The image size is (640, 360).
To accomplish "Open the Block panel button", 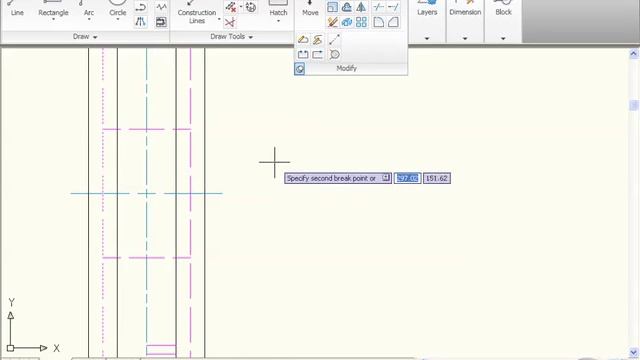I will [x=503, y=9].
